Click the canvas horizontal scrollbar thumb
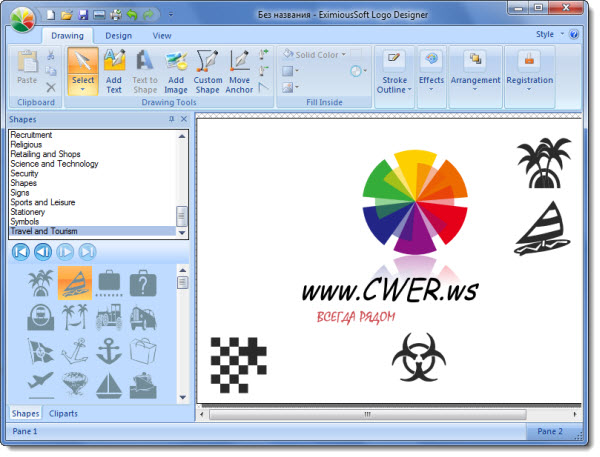Screen dimensions: 600x457 point(368,414)
